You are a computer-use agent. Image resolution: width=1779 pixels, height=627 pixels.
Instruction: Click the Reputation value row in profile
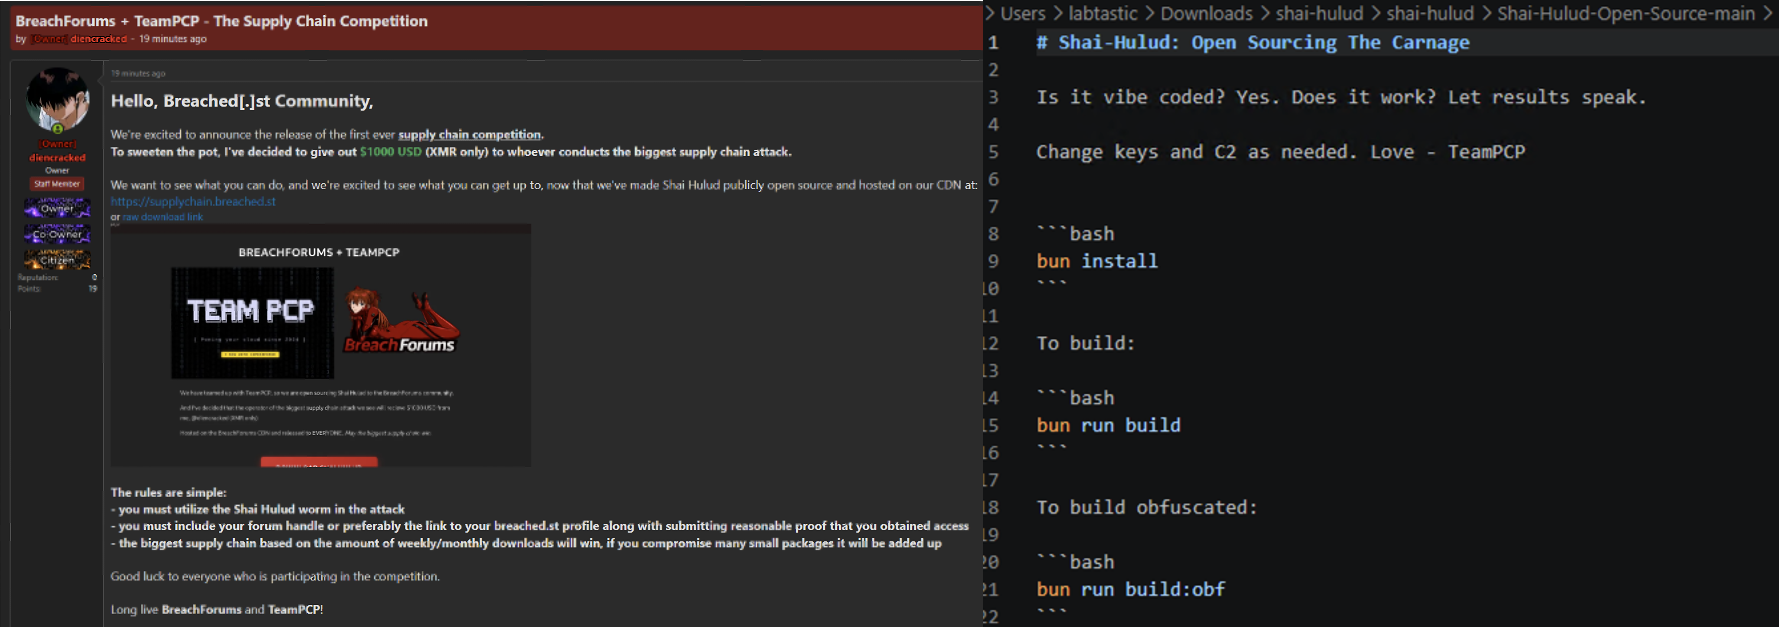pos(57,277)
